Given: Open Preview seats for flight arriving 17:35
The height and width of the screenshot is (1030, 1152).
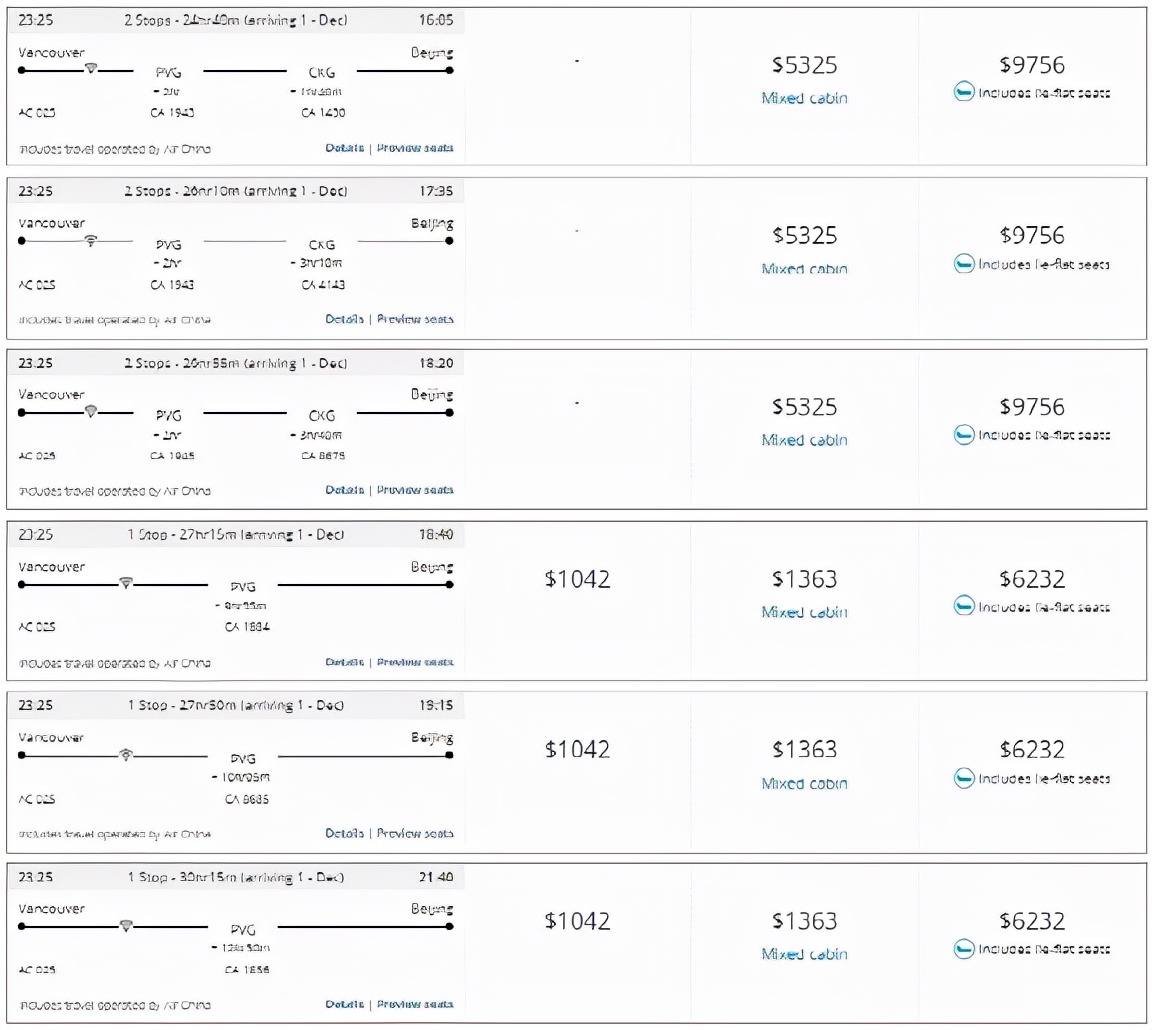Looking at the screenshot, I should (x=415, y=319).
